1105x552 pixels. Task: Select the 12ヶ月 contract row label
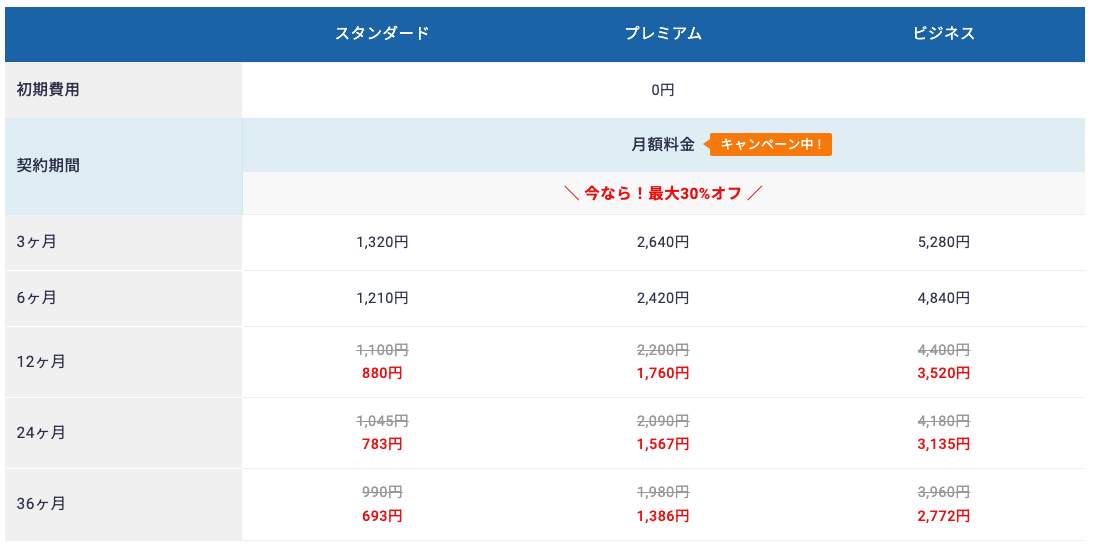point(41,361)
